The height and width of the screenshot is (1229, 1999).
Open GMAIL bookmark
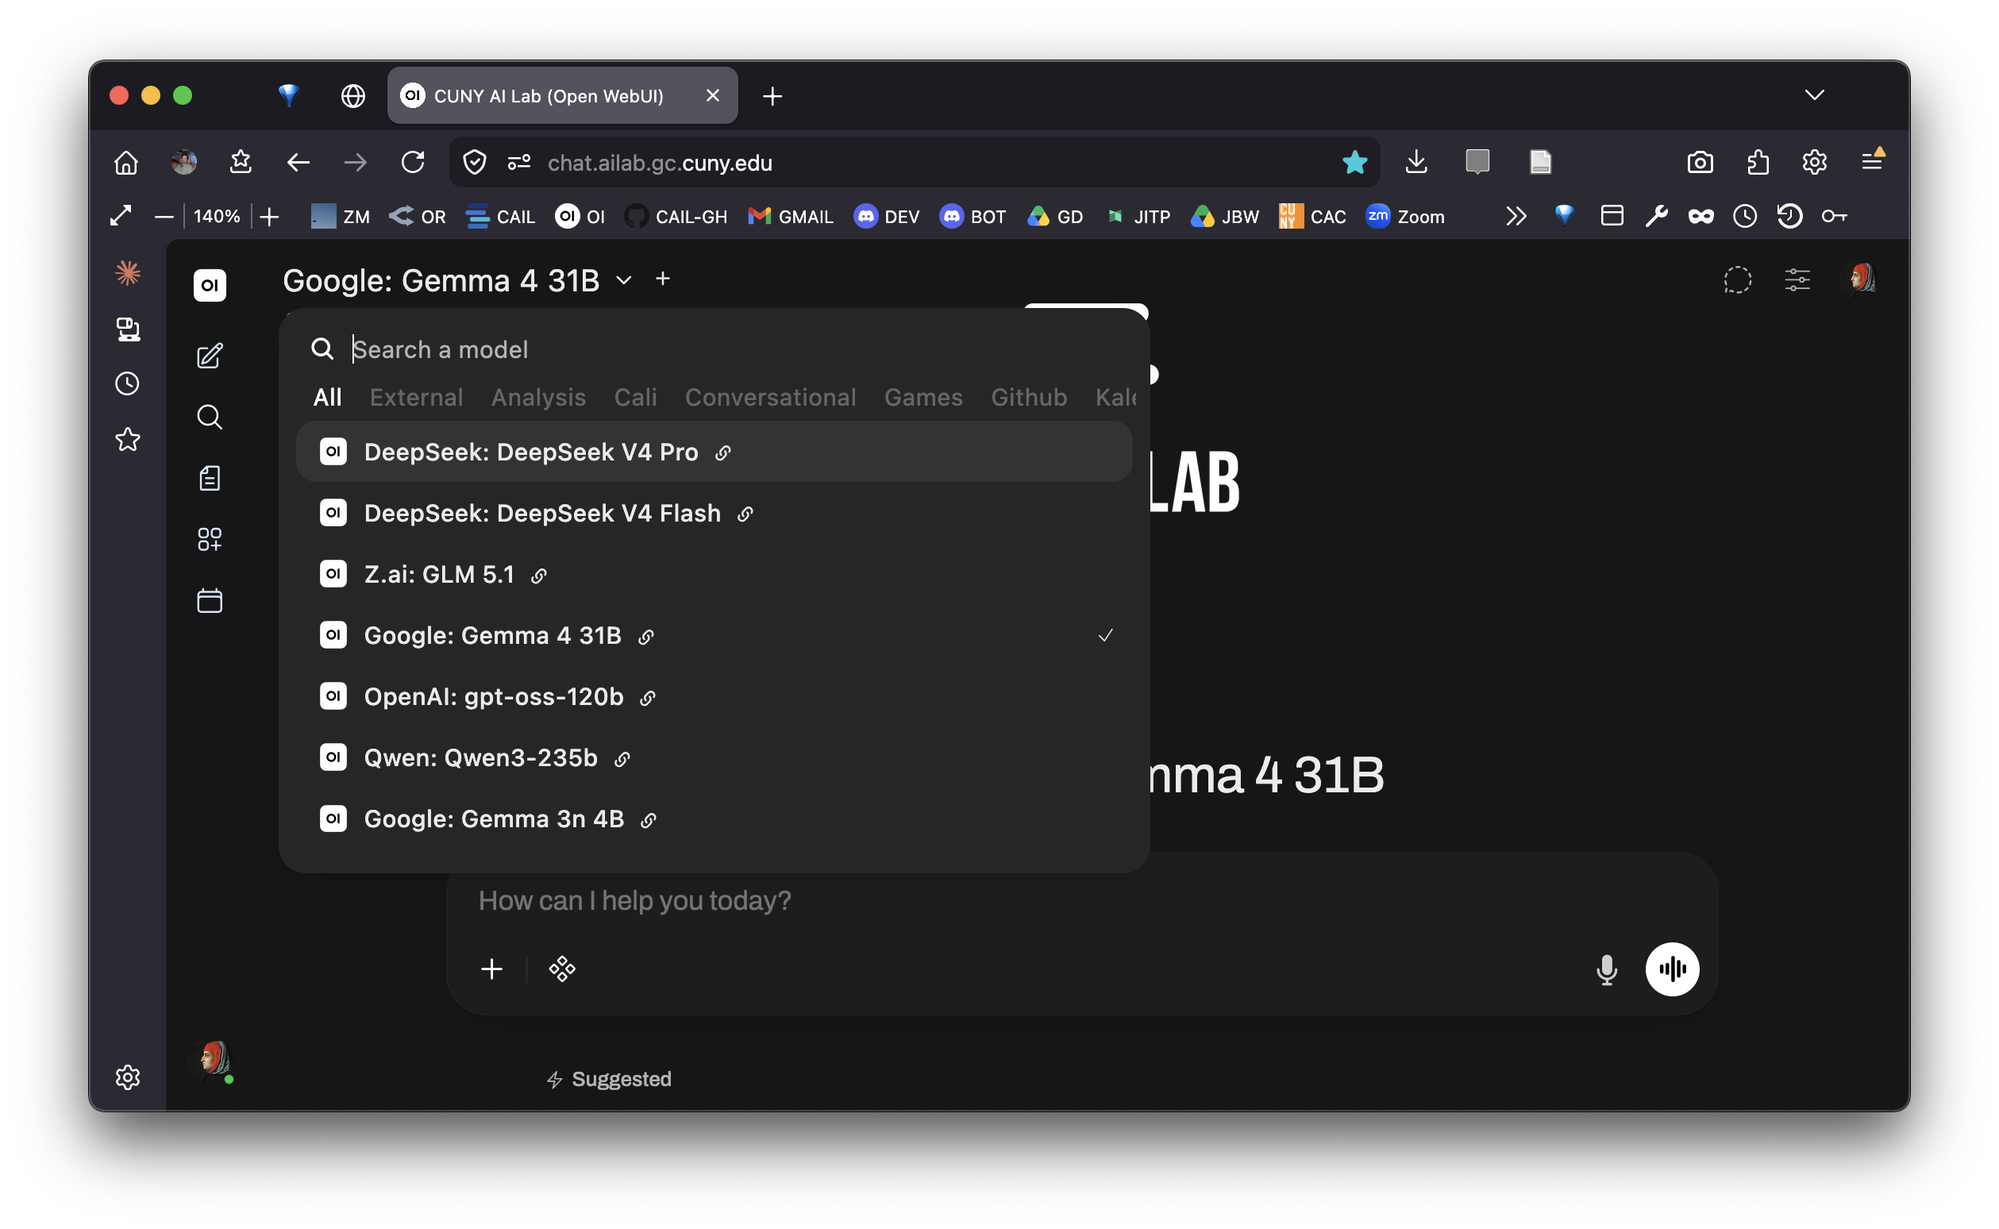(x=790, y=216)
